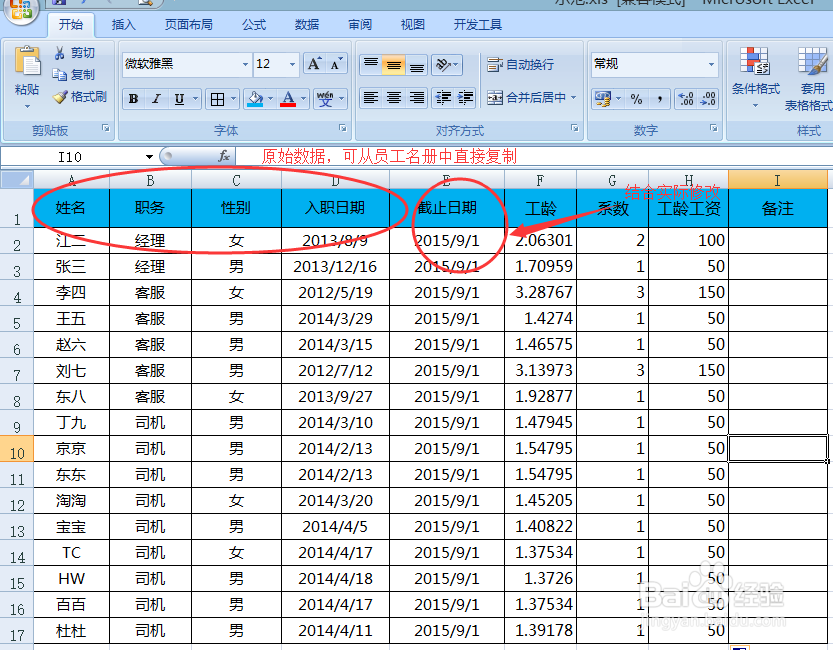Open the 插入 ribbon tab
This screenshot has width=833, height=650.
pyautogui.click(x=122, y=25)
